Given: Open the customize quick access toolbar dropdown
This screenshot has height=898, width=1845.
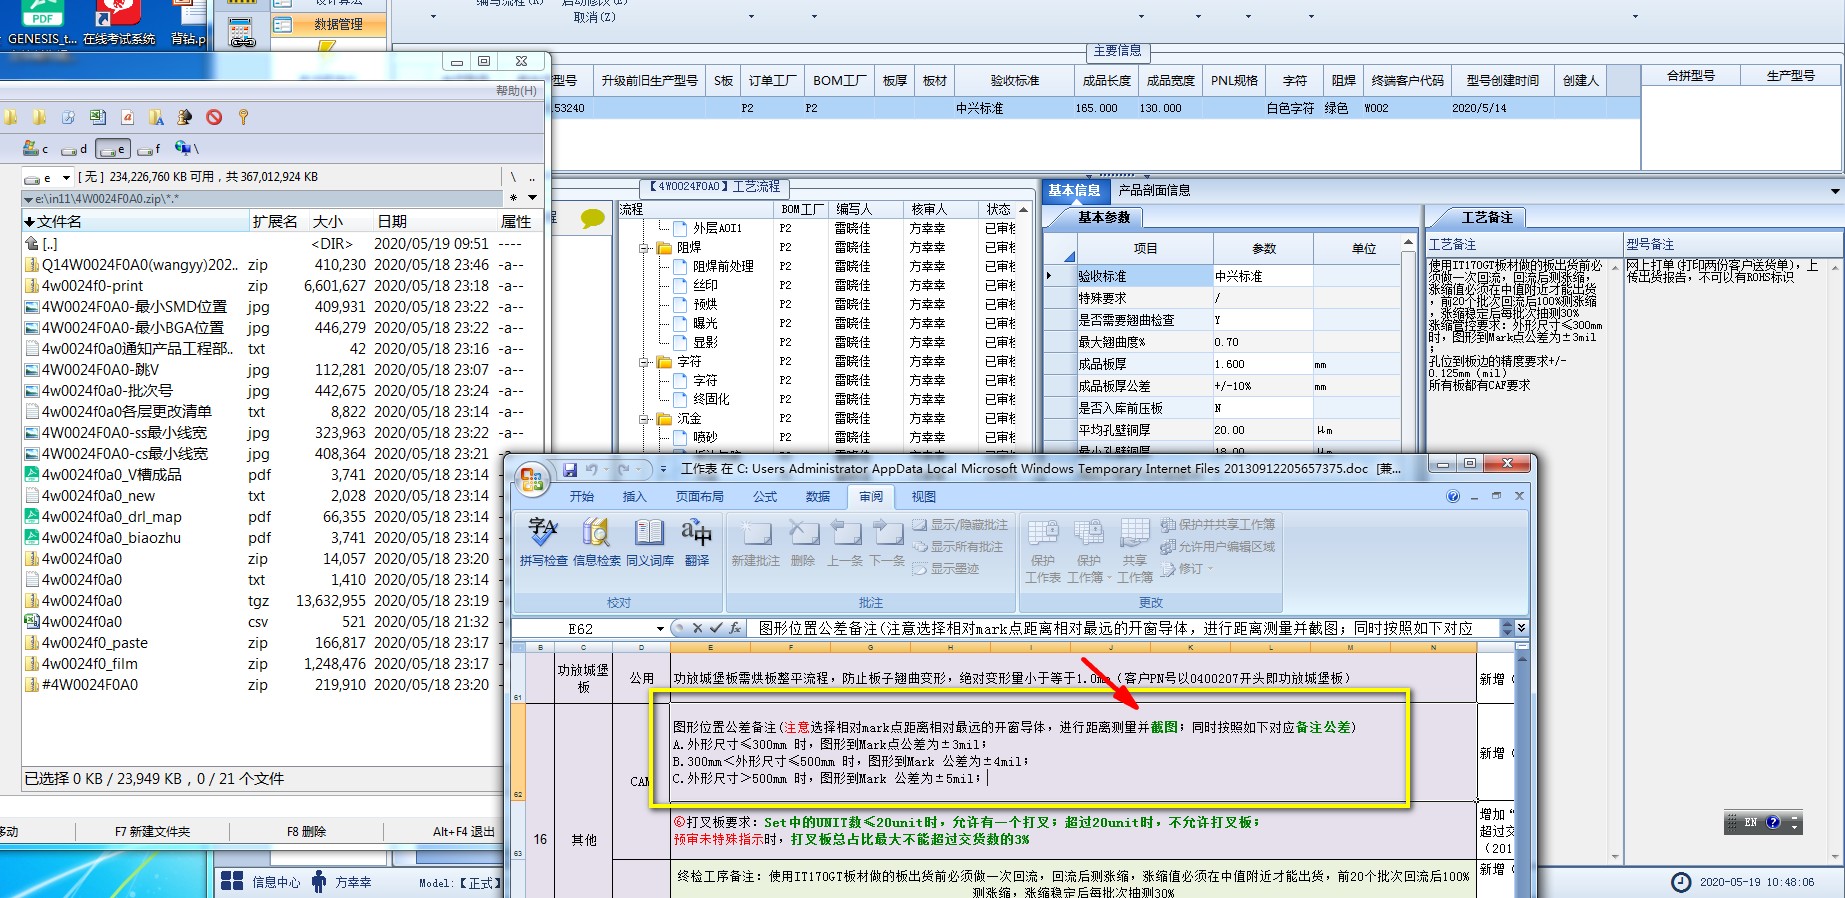Looking at the screenshot, I should 662,469.
